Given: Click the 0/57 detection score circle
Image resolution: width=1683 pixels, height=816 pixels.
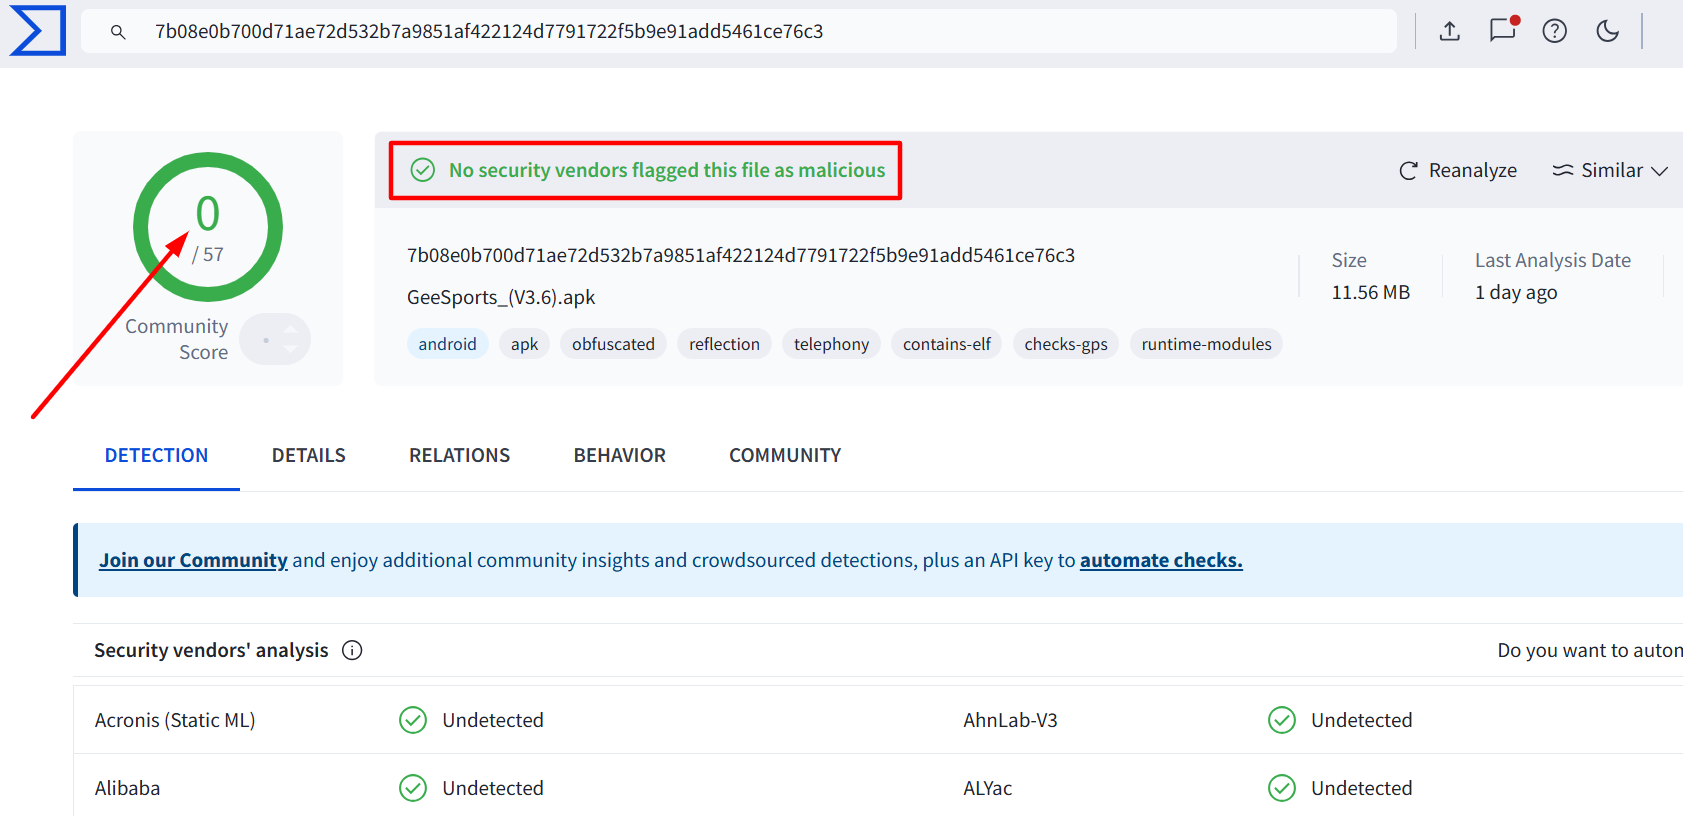Looking at the screenshot, I should tap(208, 227).
